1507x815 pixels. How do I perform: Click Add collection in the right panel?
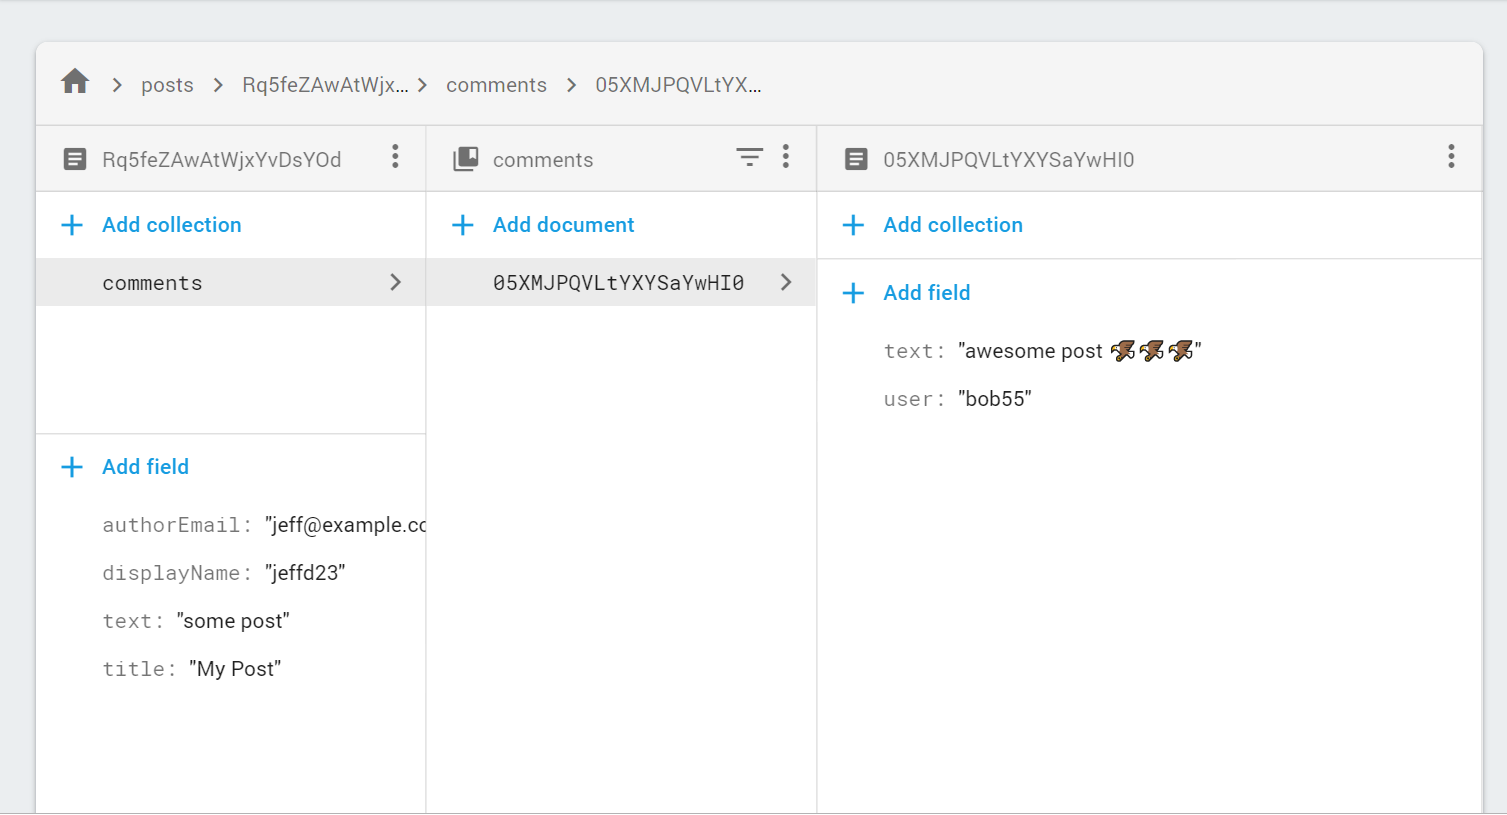coord(952,225)
